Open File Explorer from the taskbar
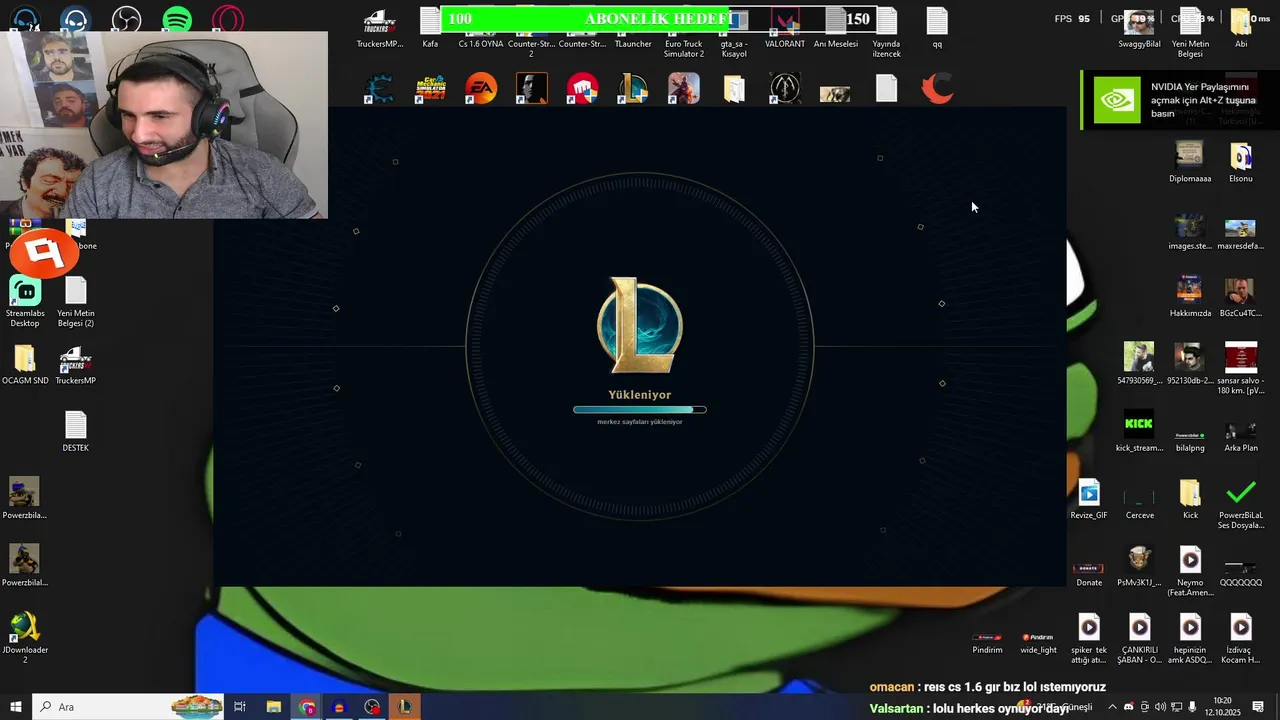This screenshot has height=720, width=1280. coord(273,707)
